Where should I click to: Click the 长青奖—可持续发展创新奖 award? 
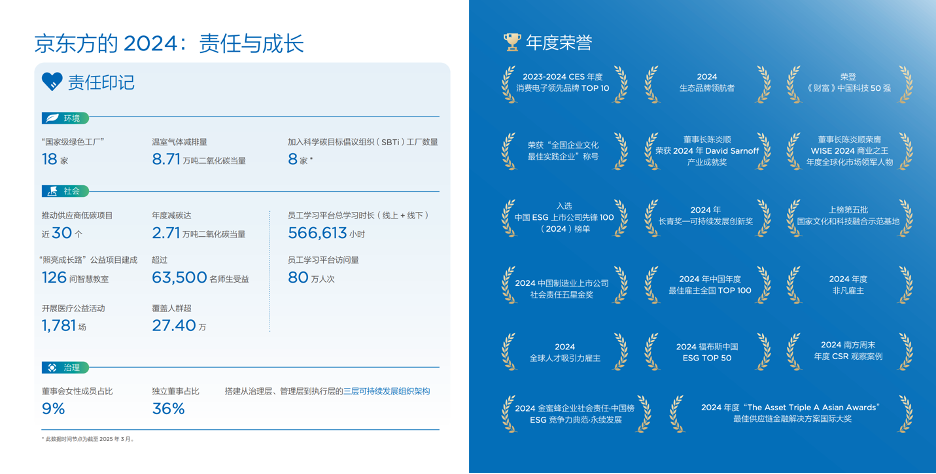point(706,216)
